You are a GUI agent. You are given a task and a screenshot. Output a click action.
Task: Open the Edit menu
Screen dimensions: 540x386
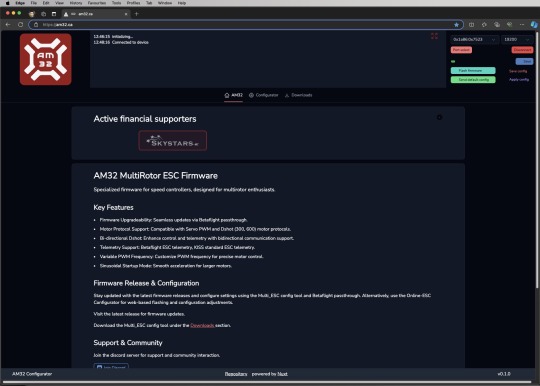46,3
